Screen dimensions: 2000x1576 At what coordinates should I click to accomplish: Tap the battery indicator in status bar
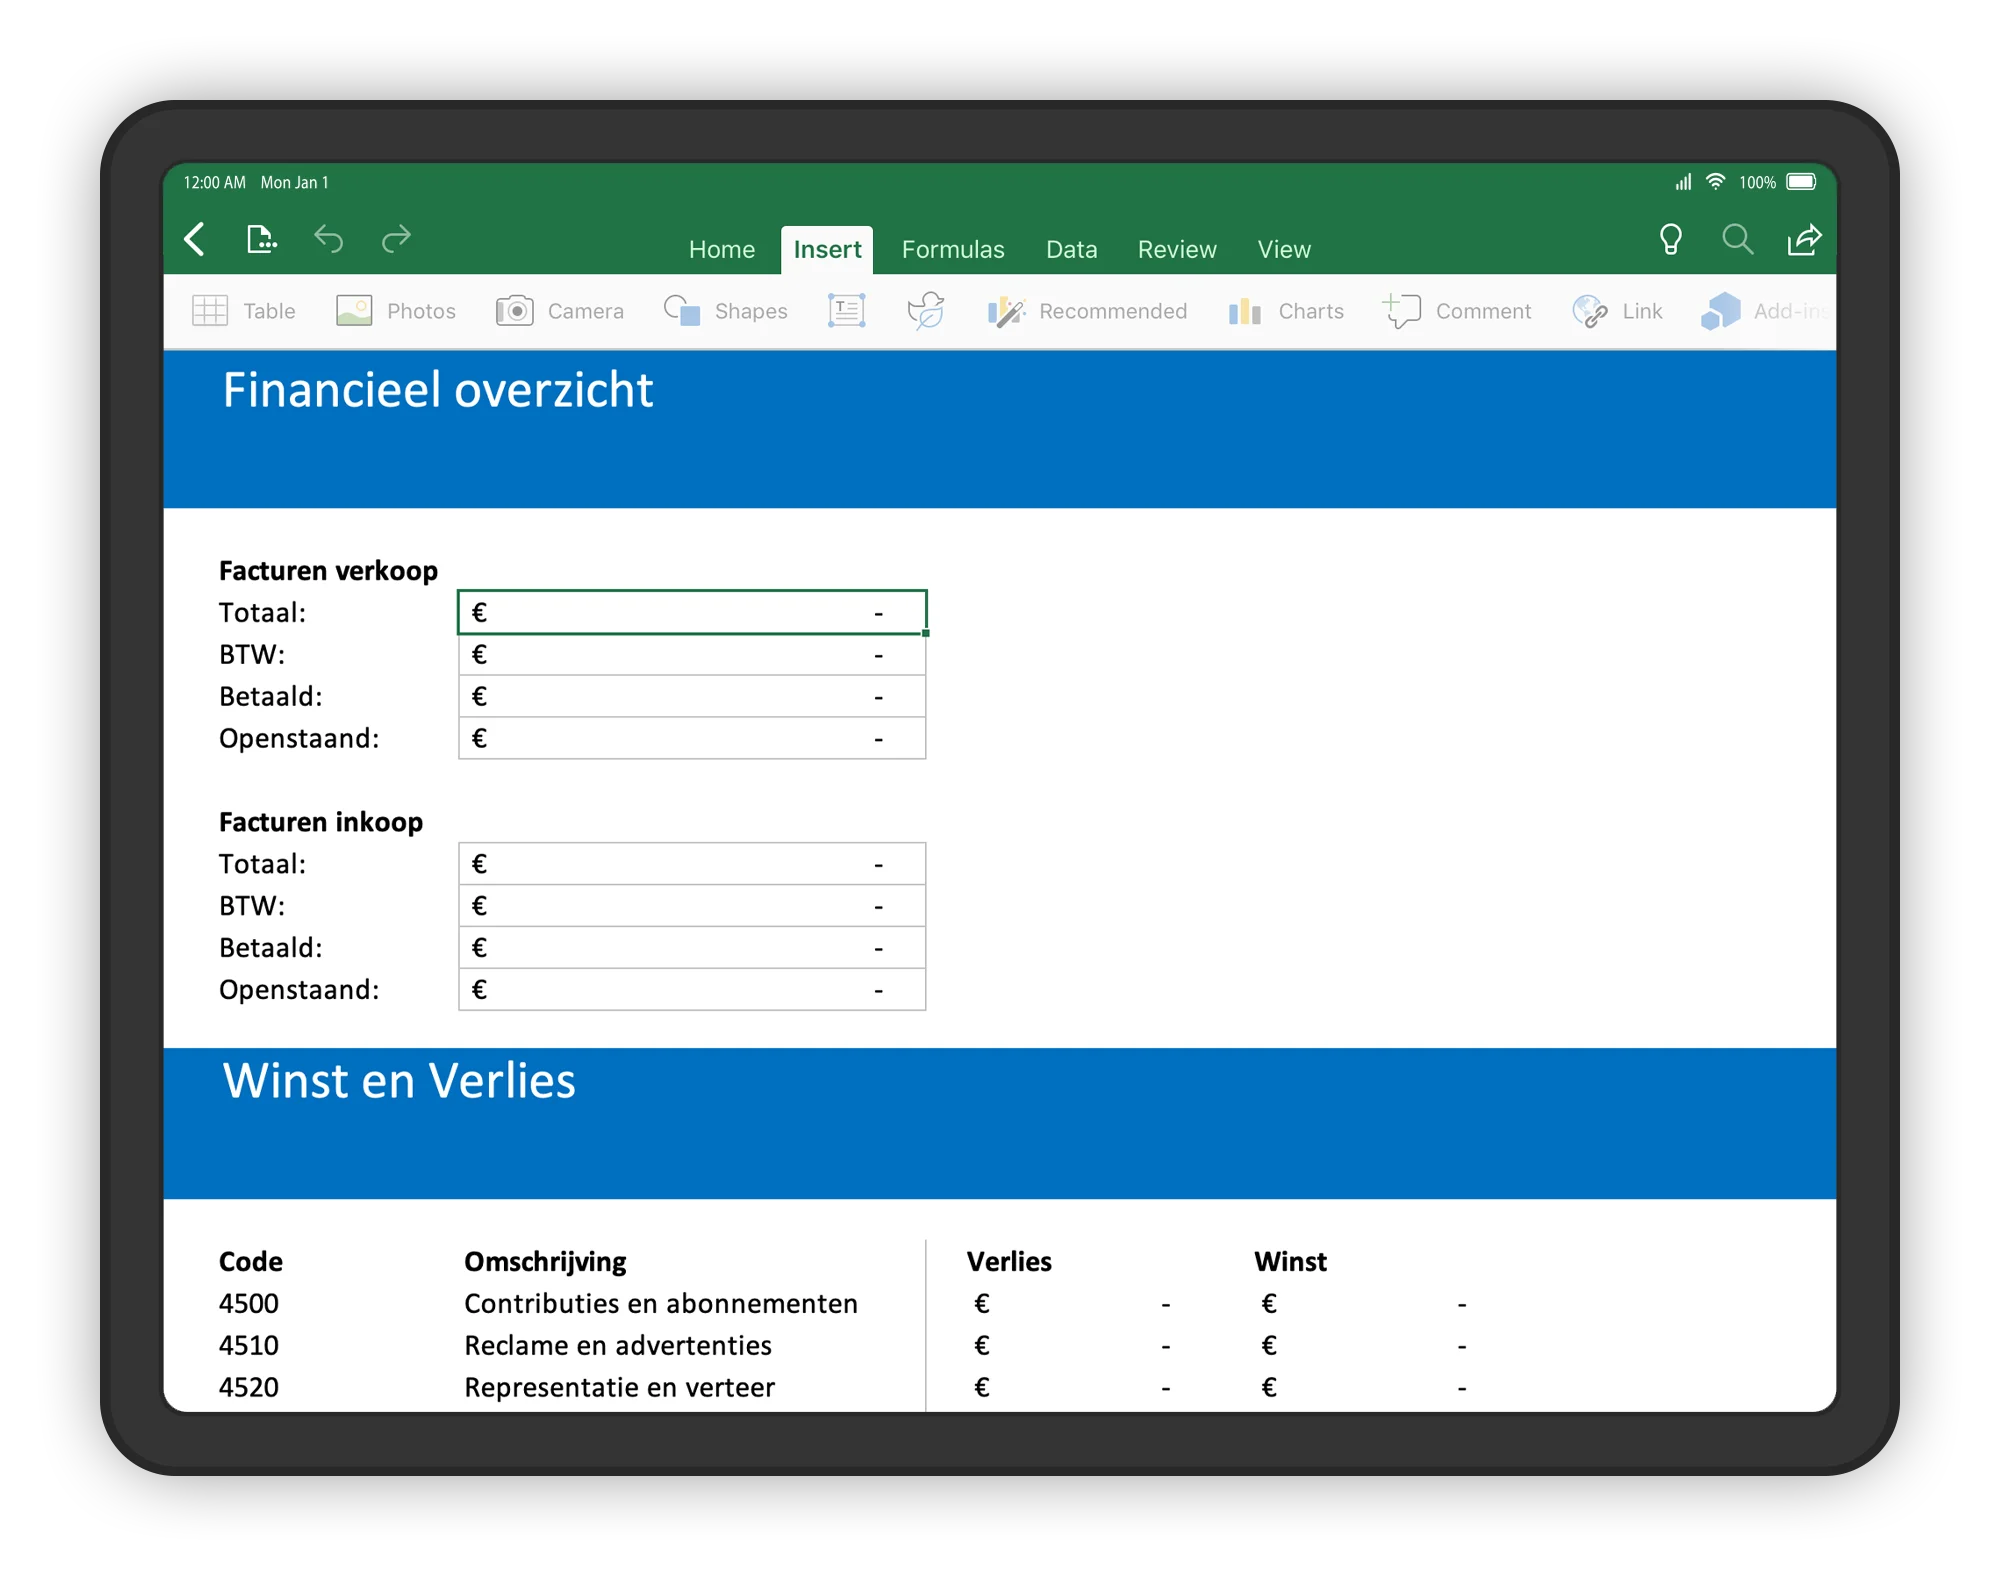(1802, 182)
